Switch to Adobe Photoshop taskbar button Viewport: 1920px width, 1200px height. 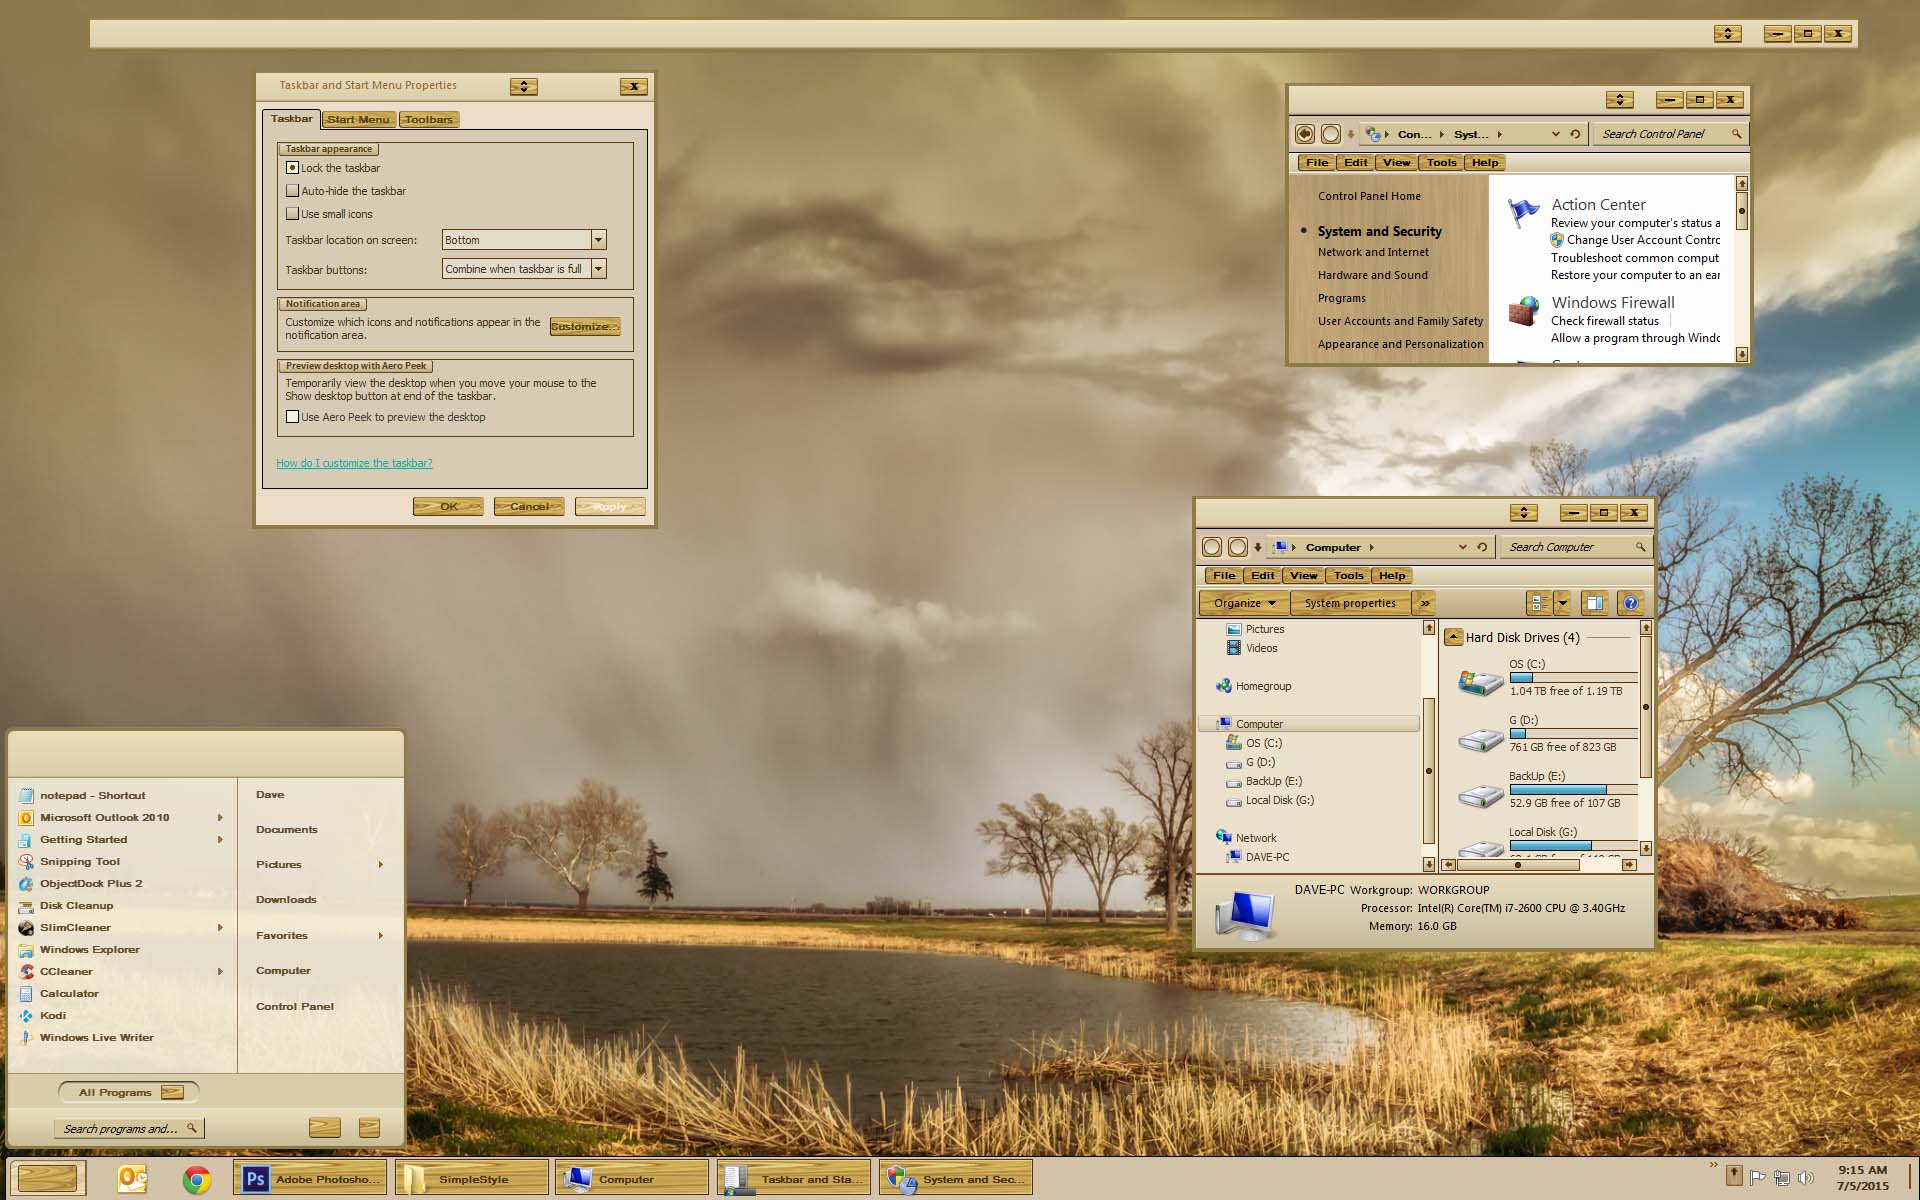[x=310, y=1179]
